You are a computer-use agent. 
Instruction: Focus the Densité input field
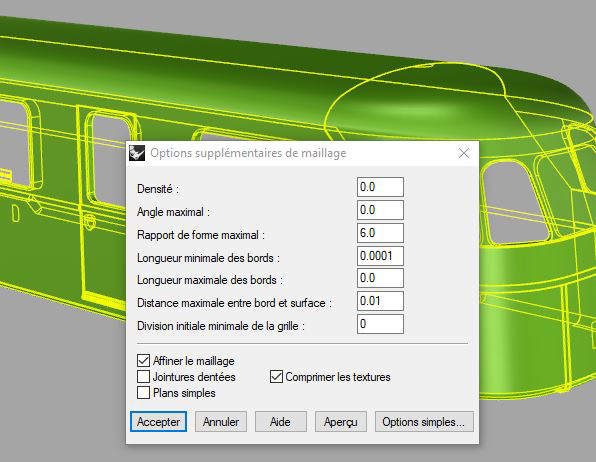point(380,187)
